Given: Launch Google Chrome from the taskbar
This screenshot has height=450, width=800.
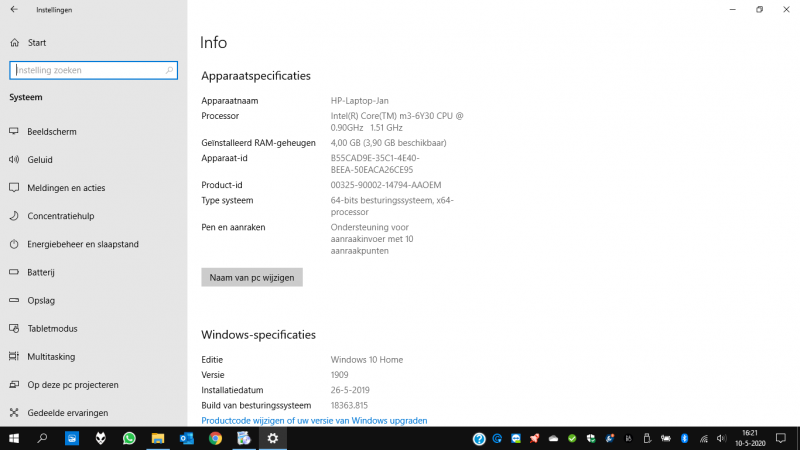Looking at the screenshot, I should [215, 438].
